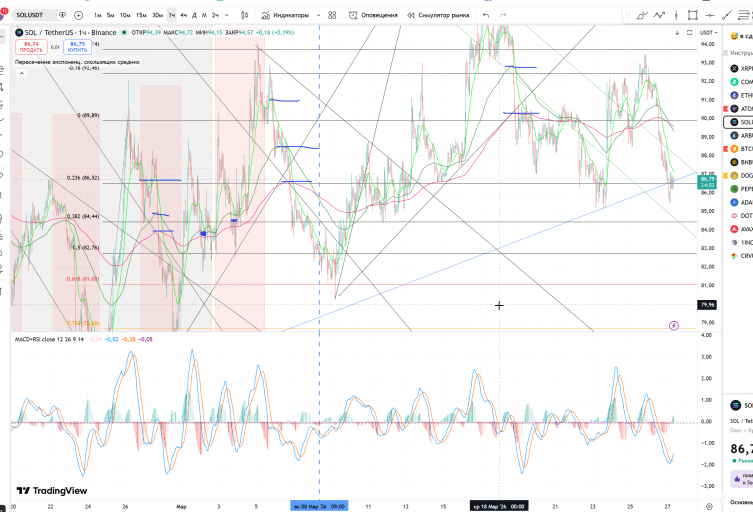Switch to the Д daily timeframe
Image resolution: width=753 pixels, height=512 pixels.
click(x=194, y=15)
